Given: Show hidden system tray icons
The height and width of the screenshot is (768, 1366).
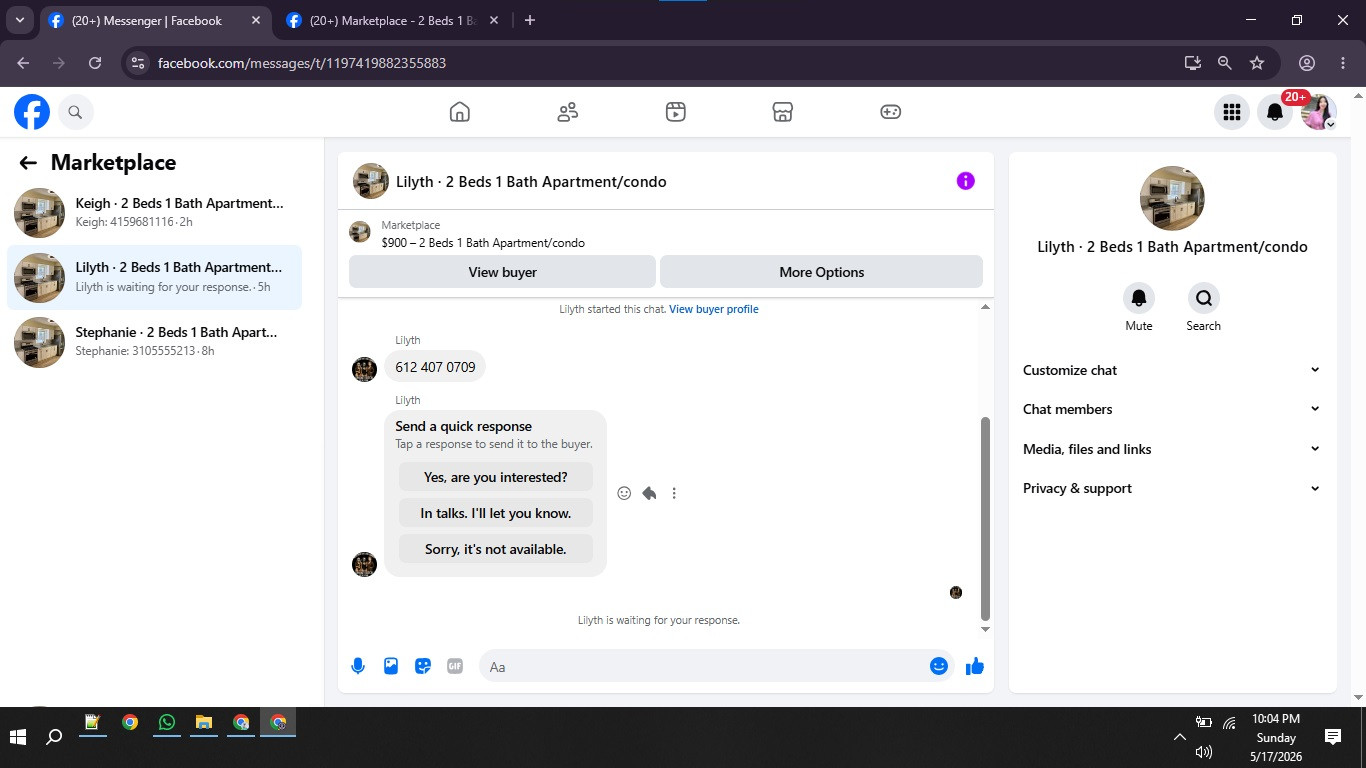Looking at the screenshot, I should [x=1179, y=737].
